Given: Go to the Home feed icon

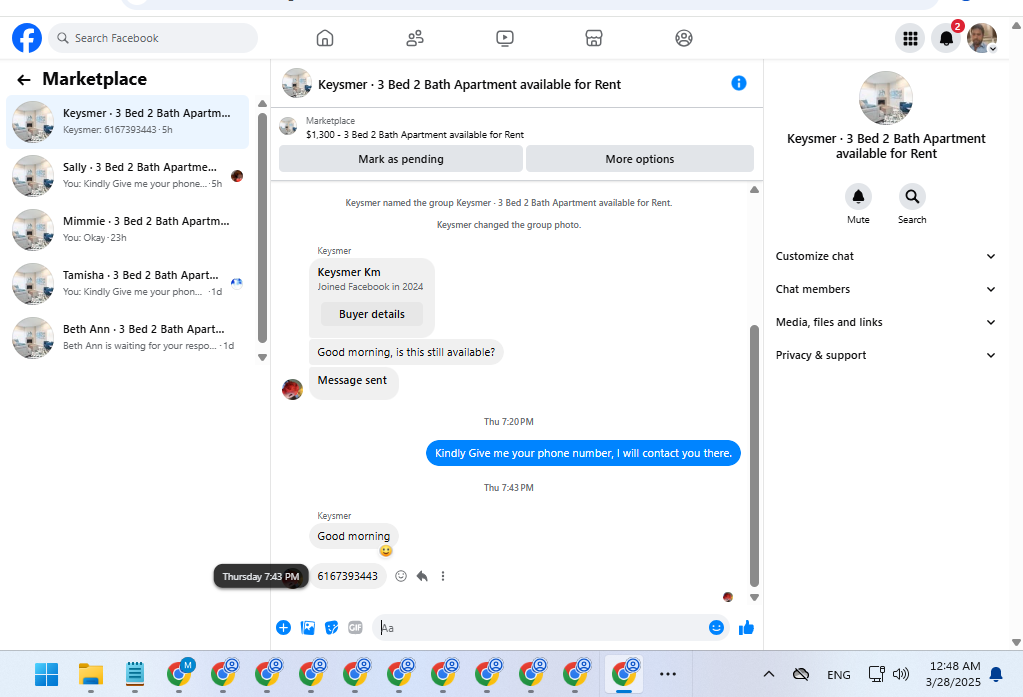Looking at the screenshot, I should [x=325, y=38].
